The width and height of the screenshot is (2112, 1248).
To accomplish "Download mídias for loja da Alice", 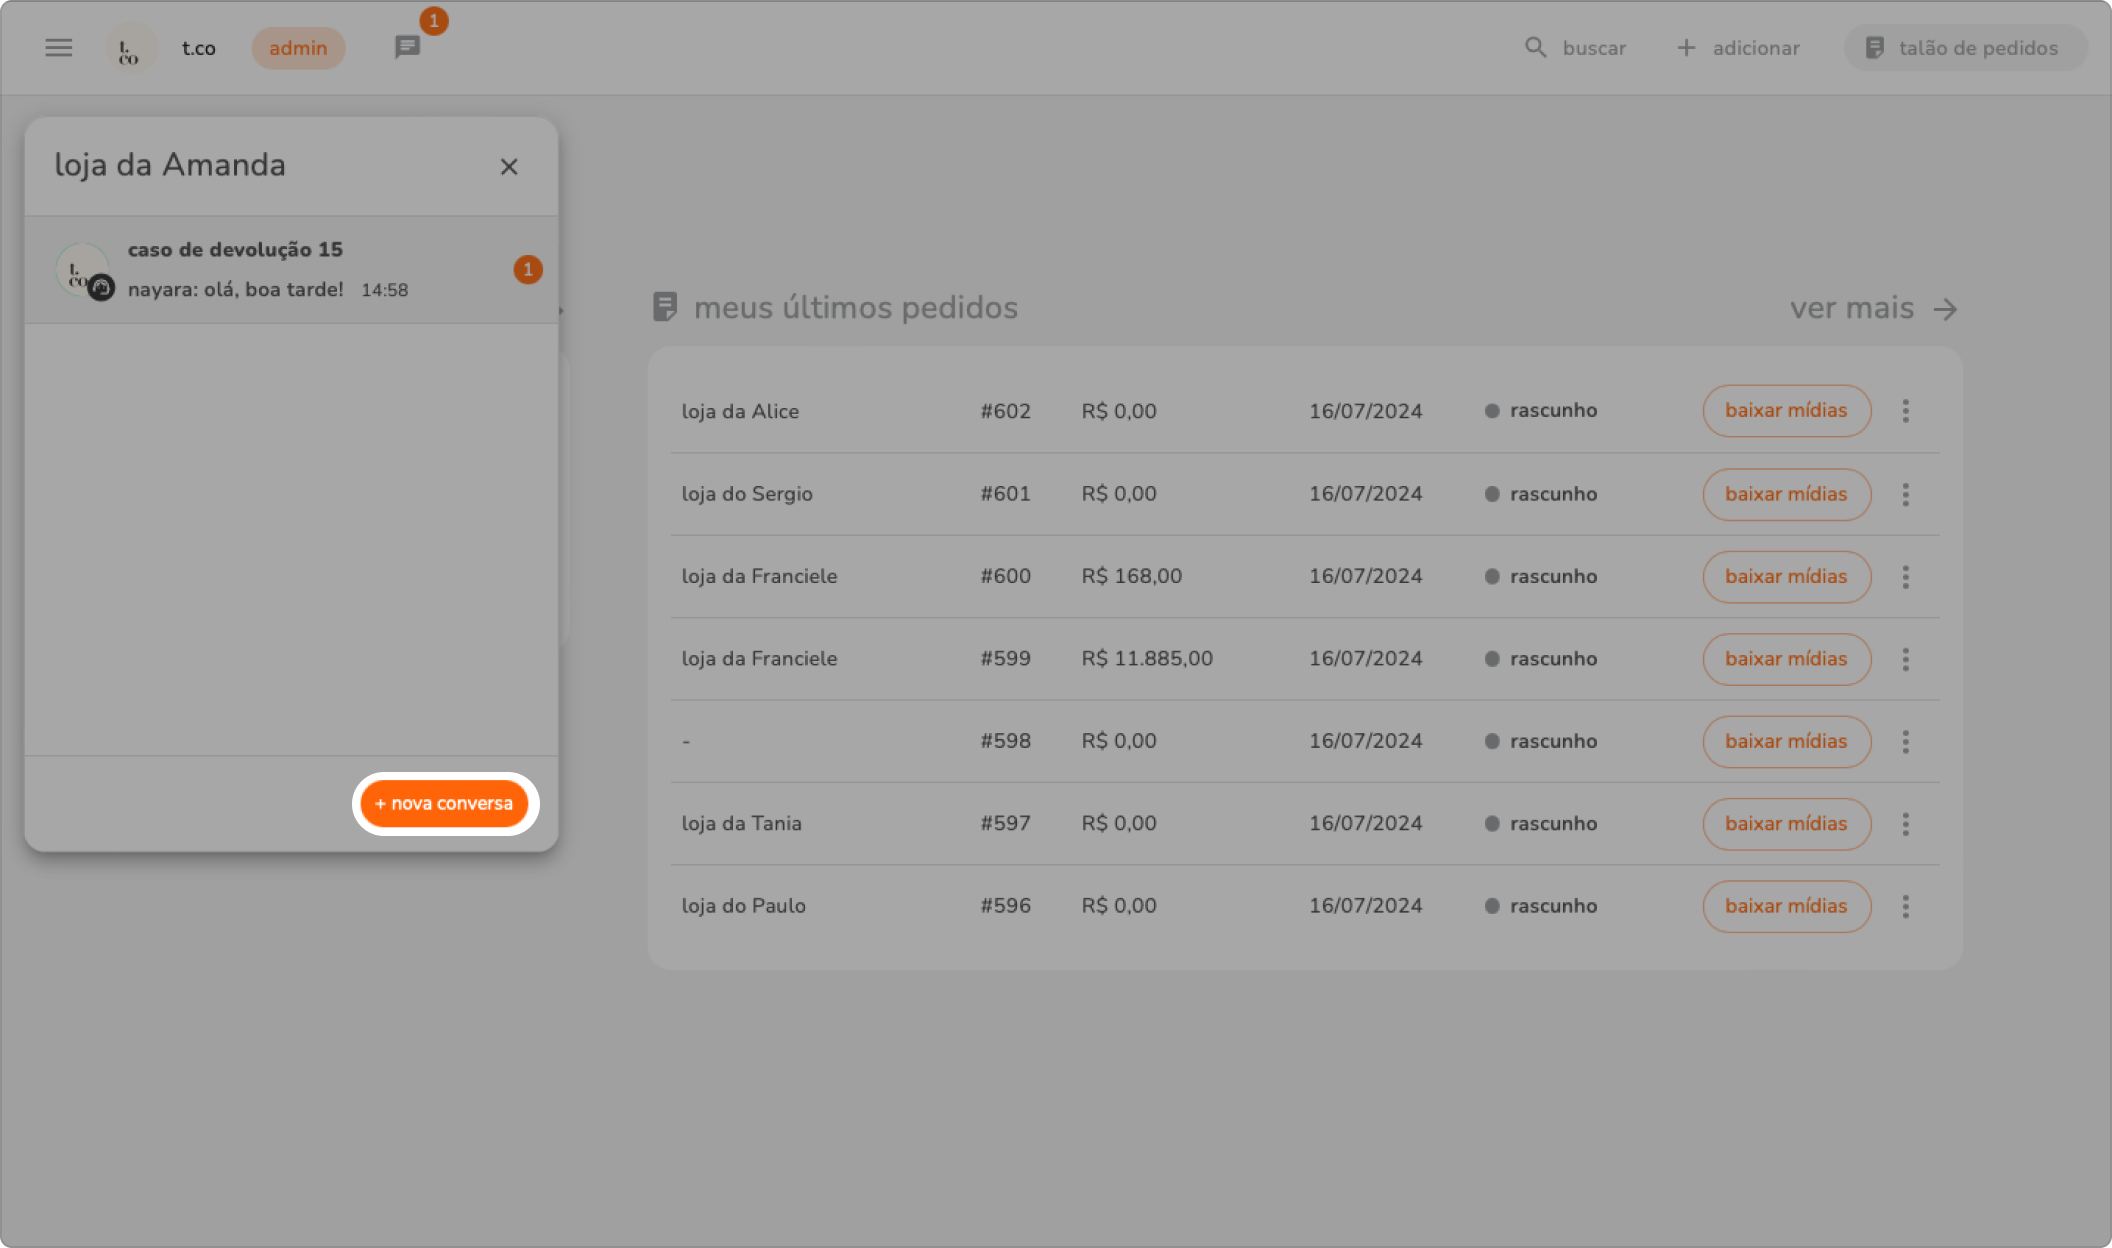I will [x=1786, y=411].
